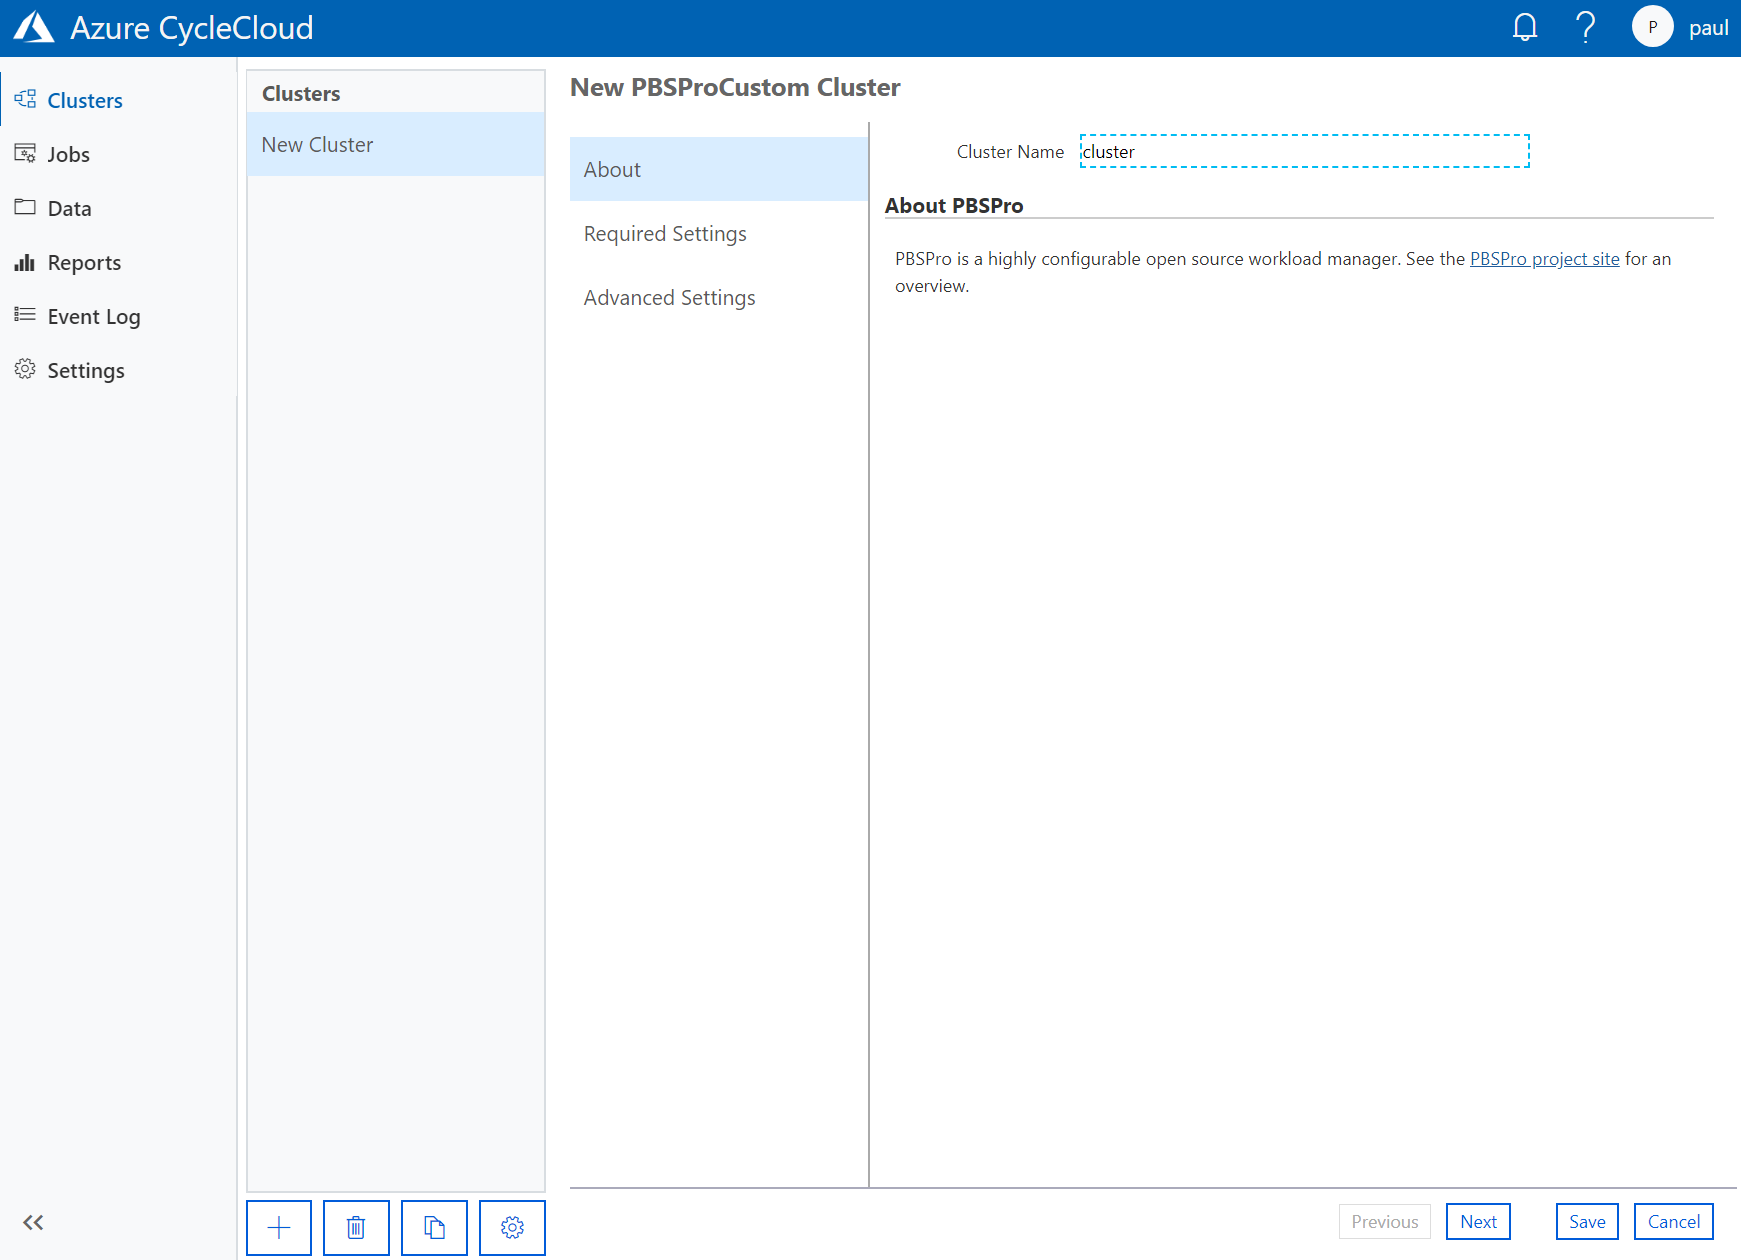Viewport: 1741px width, 1260px height.
Task: Delete the selected cluster with trash icon
Action: click(356, 1227)
